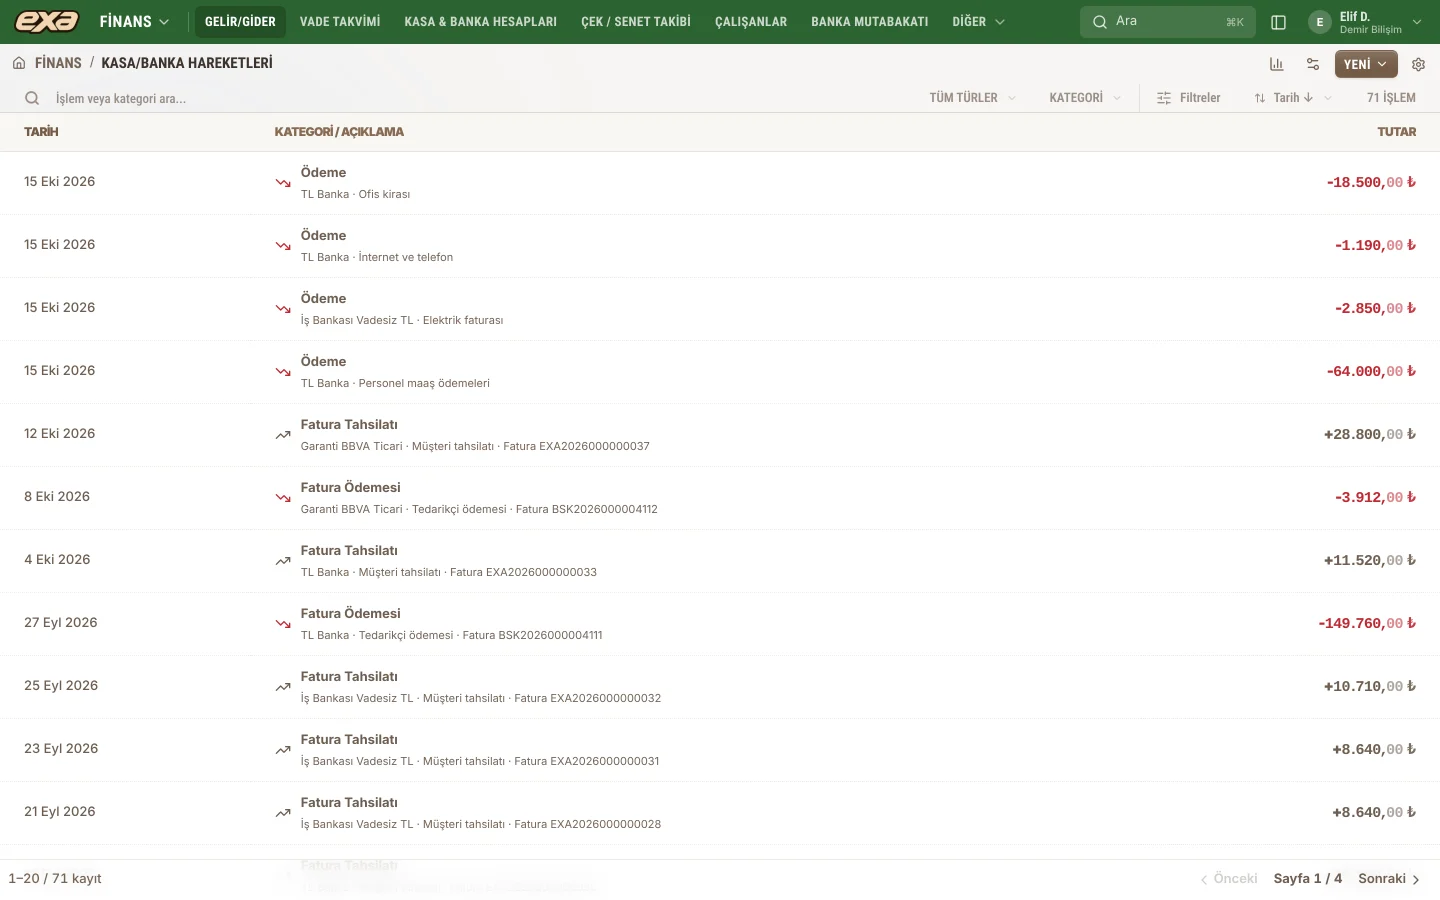
Task: Click the TUTAR column header
Action: coord(1396,132)
